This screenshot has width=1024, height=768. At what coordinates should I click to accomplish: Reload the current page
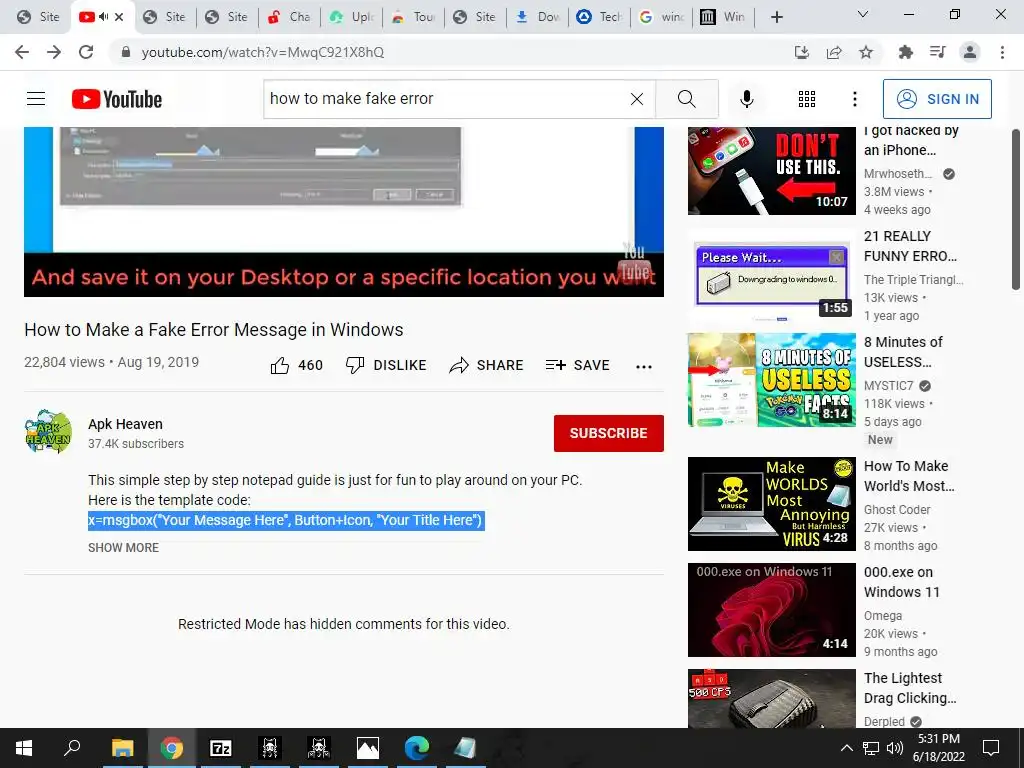[86, 52]
